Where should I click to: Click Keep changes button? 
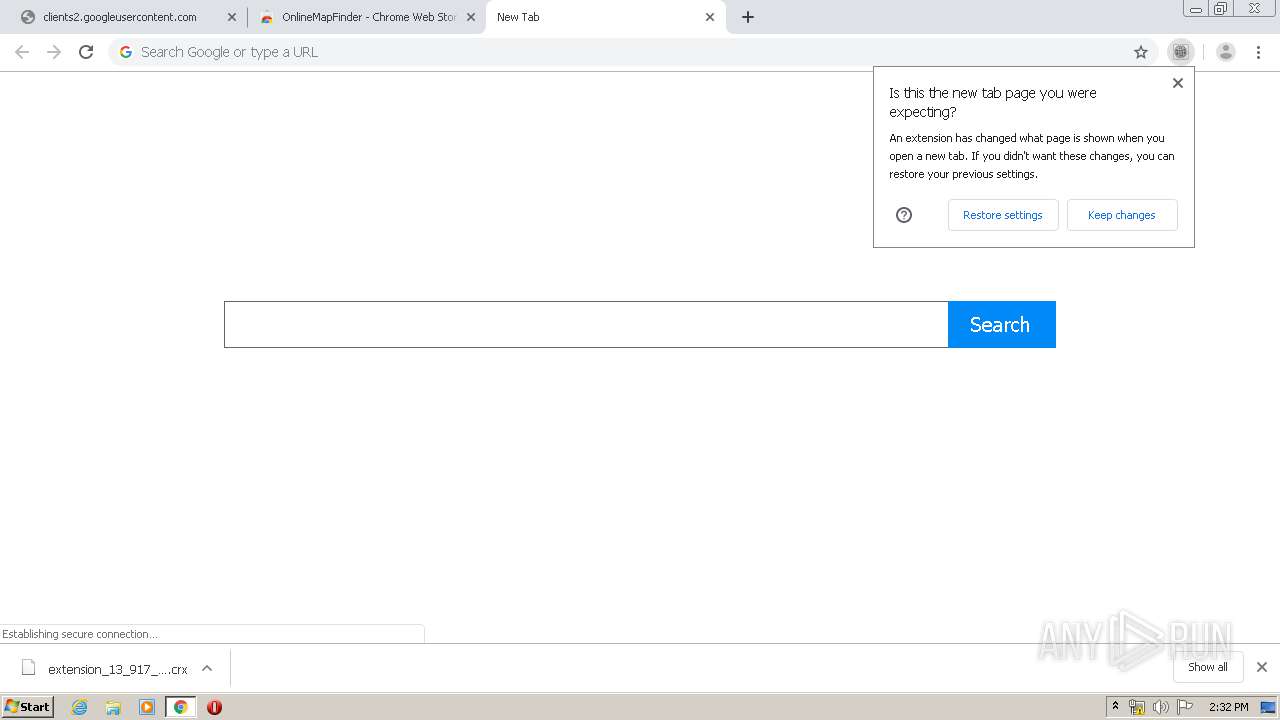pos(1122,215)
